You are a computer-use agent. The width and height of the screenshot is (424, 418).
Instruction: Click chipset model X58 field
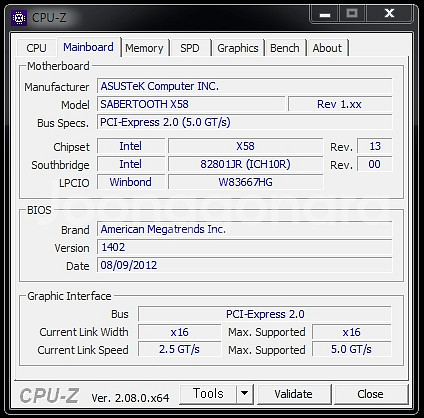click(246, 146)
